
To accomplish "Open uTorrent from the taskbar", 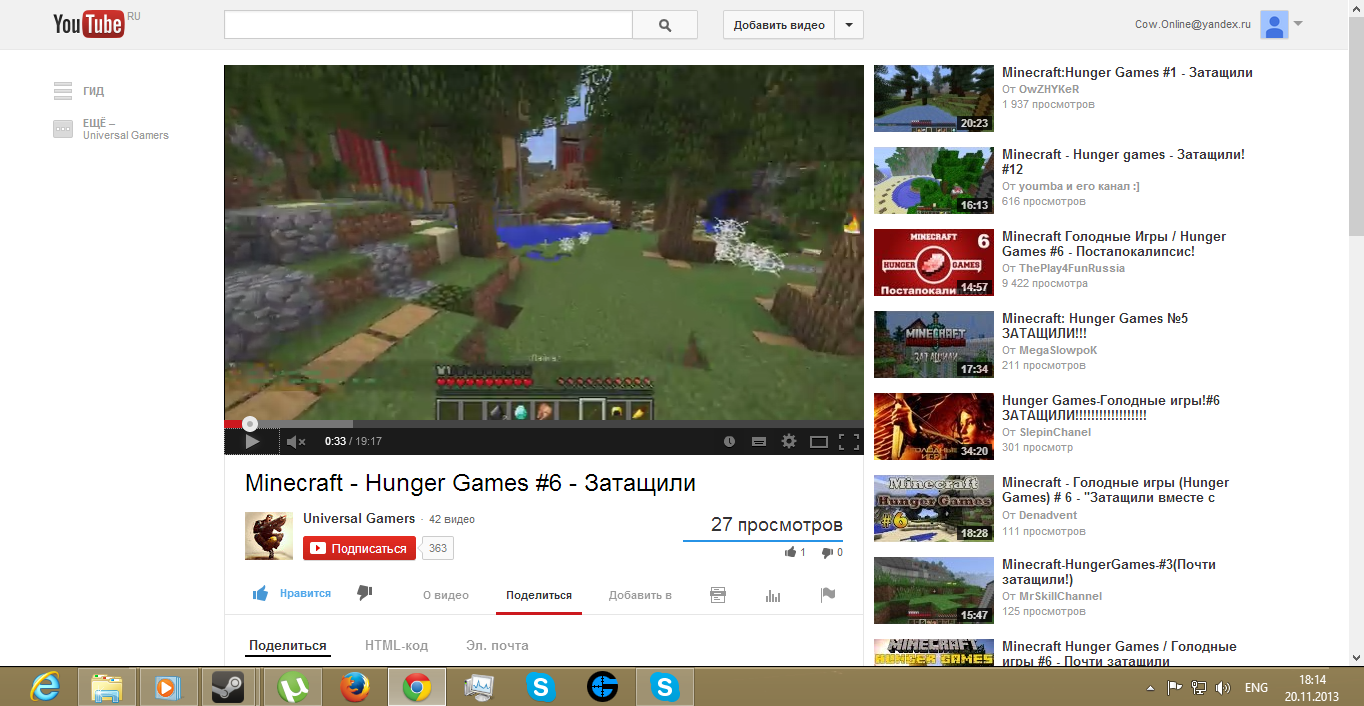I will pyautogui.click(x=293, y=687).
